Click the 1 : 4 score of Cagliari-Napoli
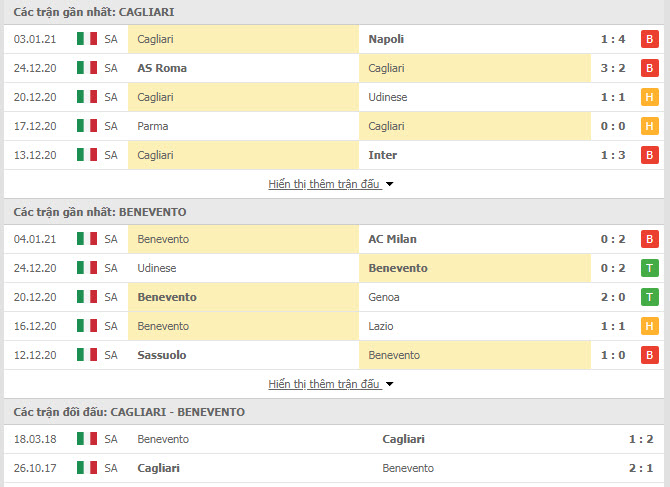This screenshot has height=487, width=670. click(x=613, y=39)
